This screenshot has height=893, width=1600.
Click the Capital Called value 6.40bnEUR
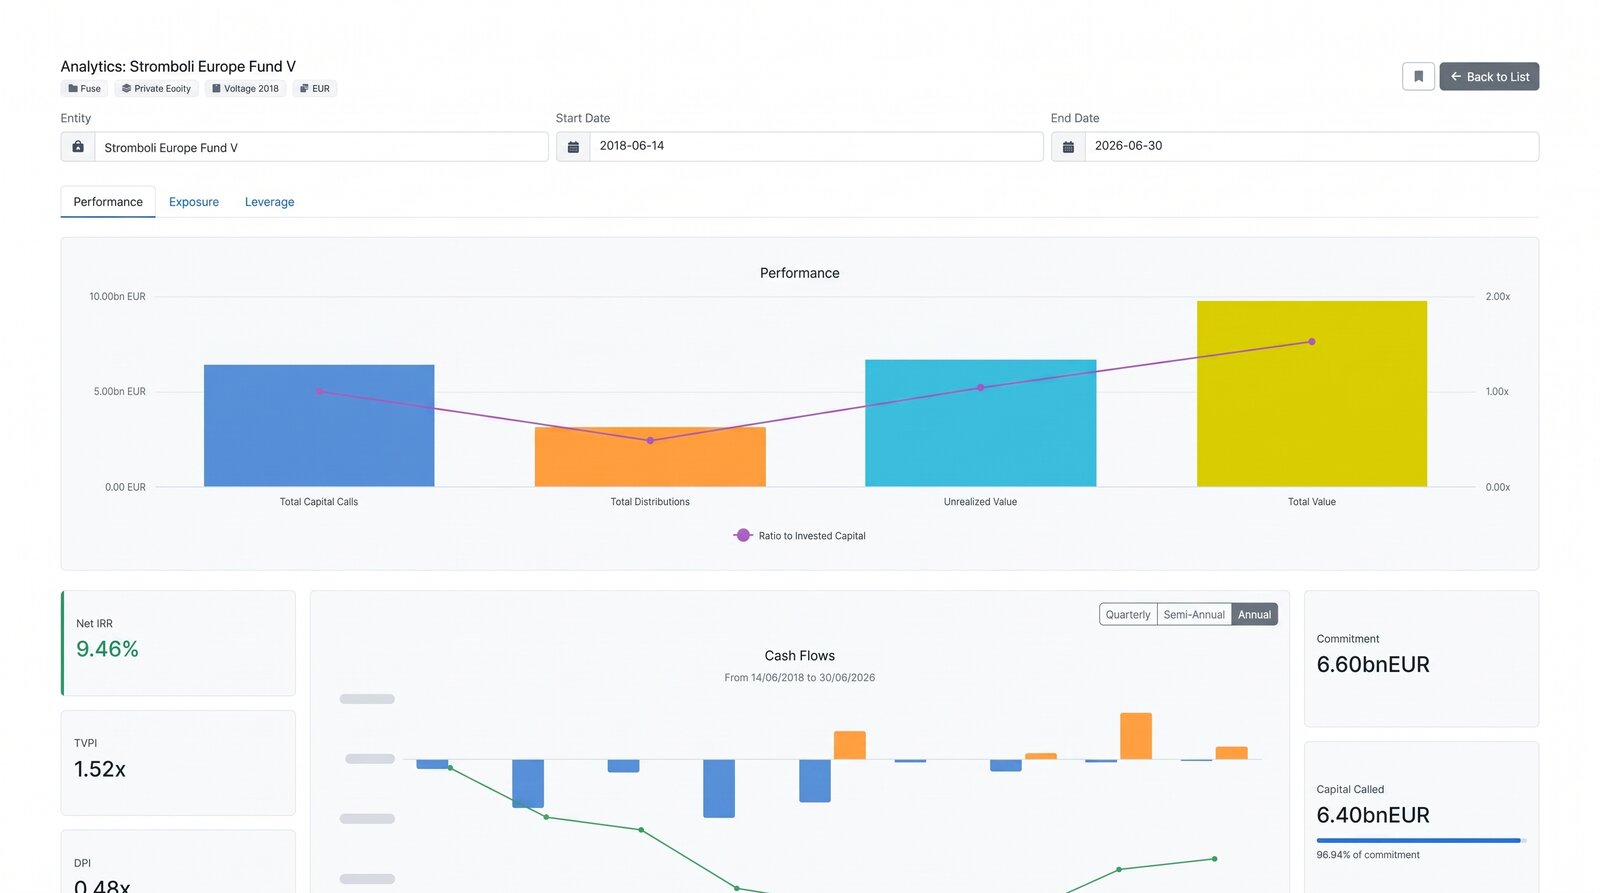[x=1373, y=816]
